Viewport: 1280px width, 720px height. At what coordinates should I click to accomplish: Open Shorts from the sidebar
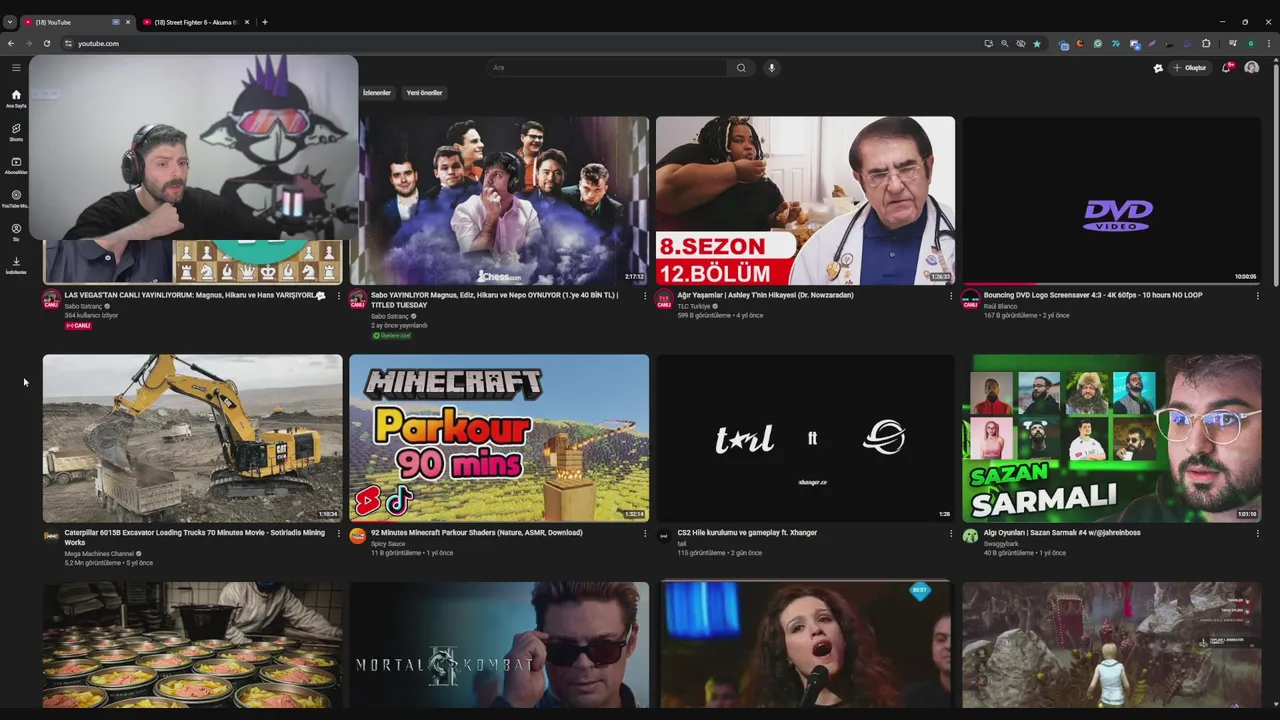pos(16,132)
